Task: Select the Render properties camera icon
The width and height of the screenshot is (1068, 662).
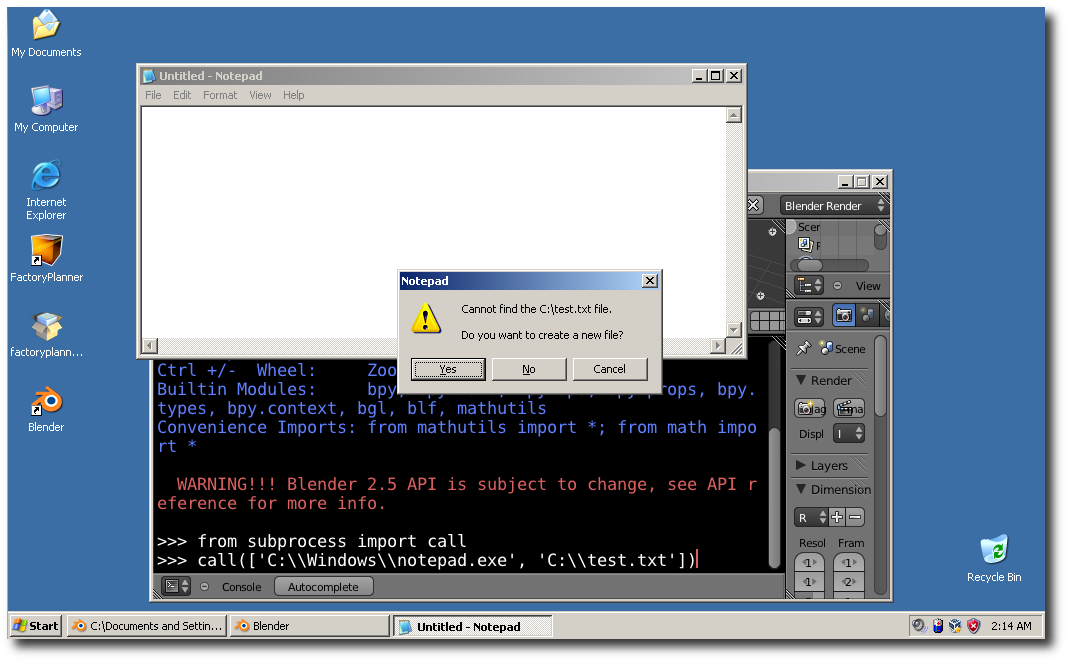Action: (x=843, y=315)
